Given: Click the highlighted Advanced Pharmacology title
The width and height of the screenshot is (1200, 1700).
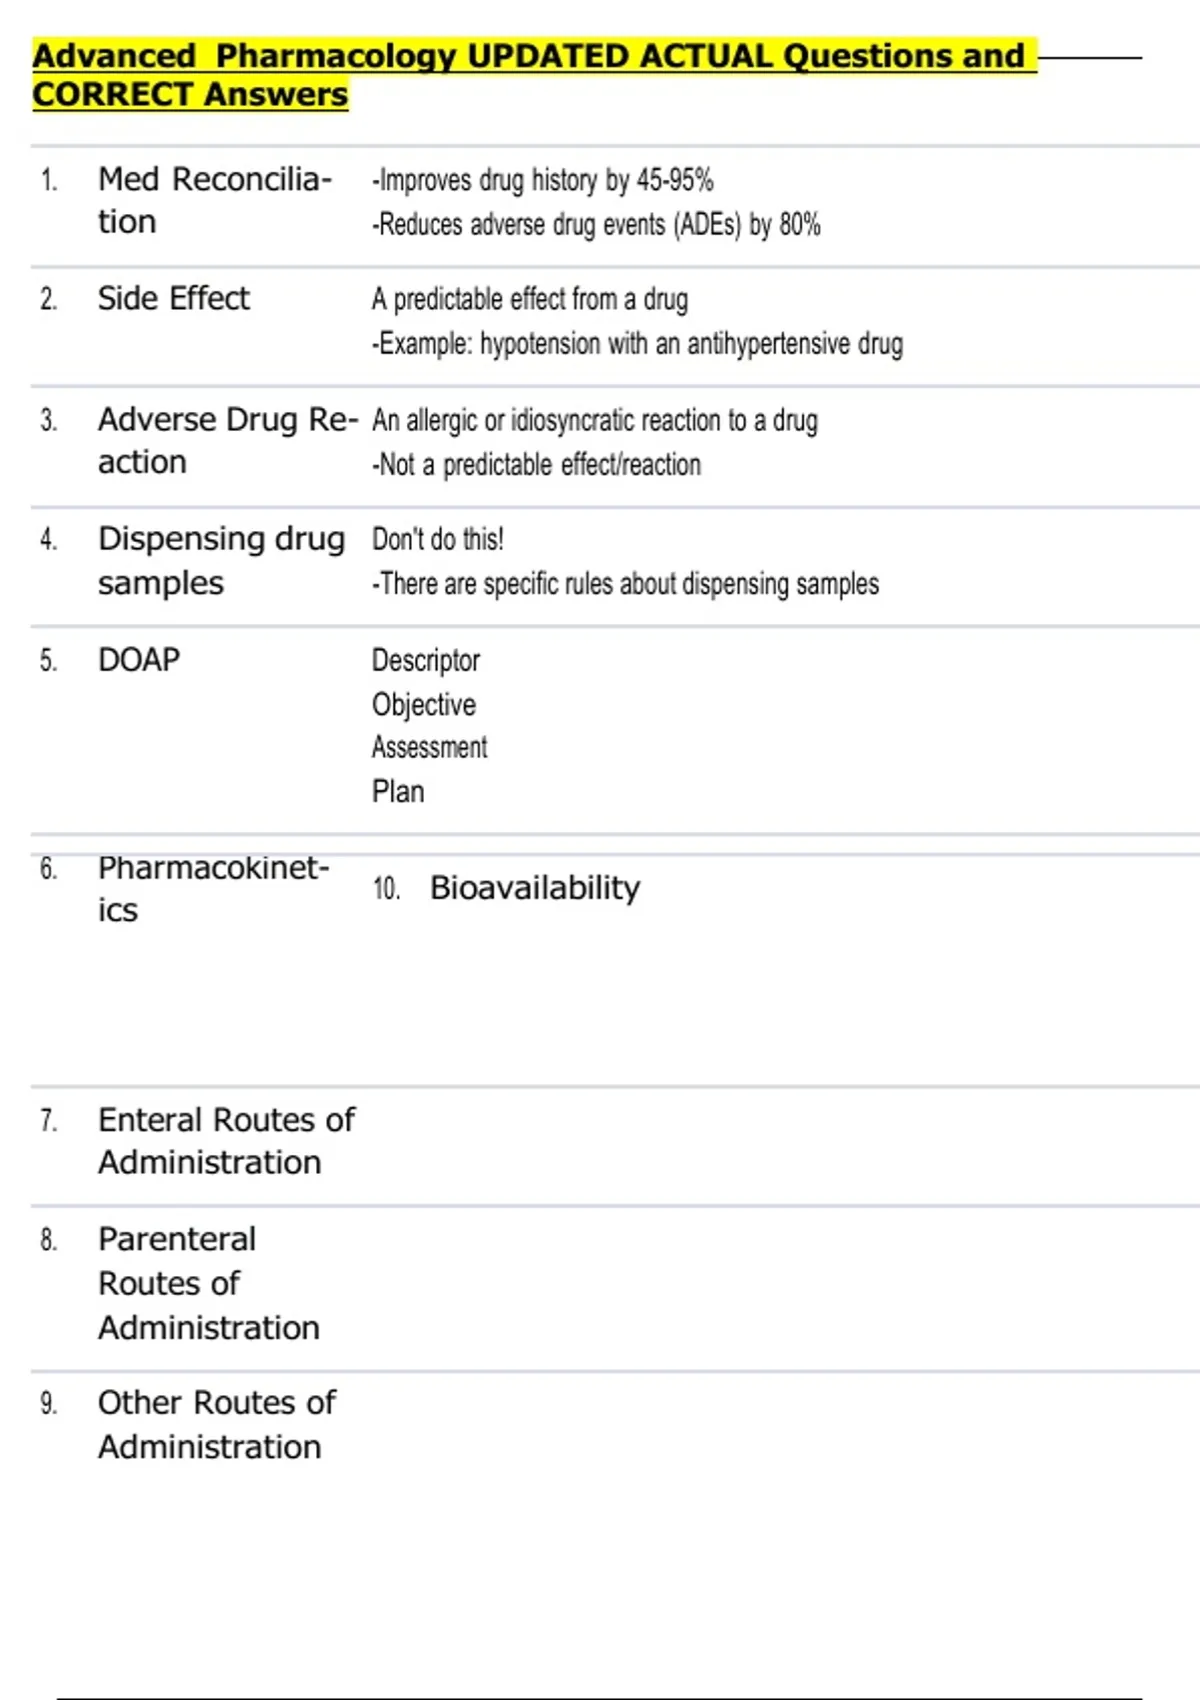Looking at the screenshot, I should click(x=534, y=75).
